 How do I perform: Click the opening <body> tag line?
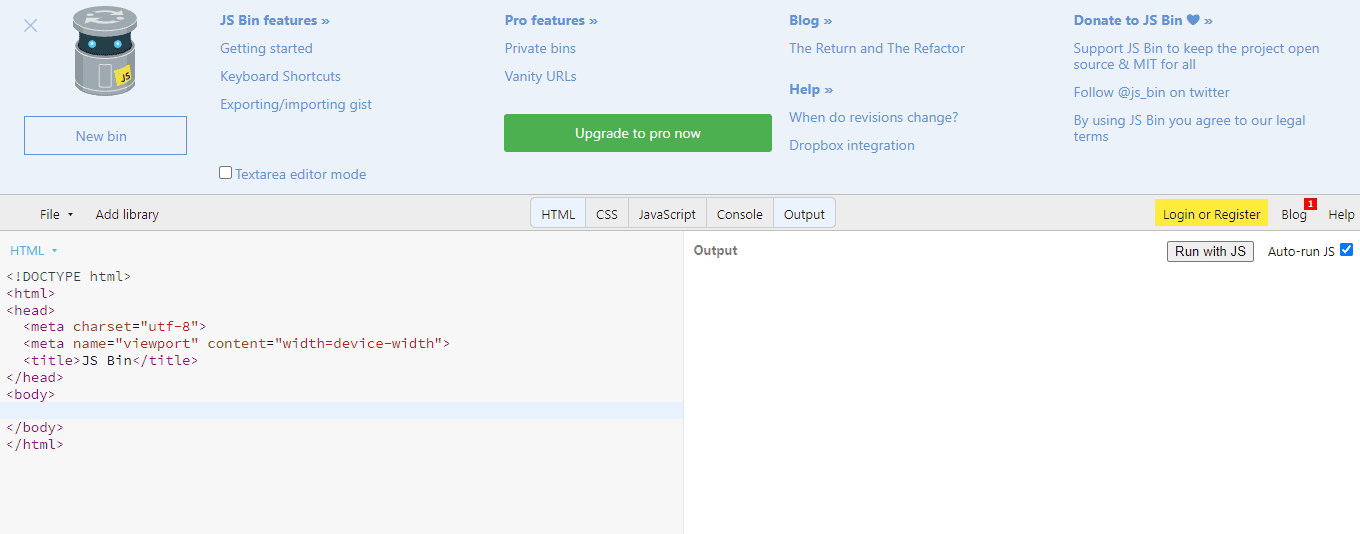[30, 394]
